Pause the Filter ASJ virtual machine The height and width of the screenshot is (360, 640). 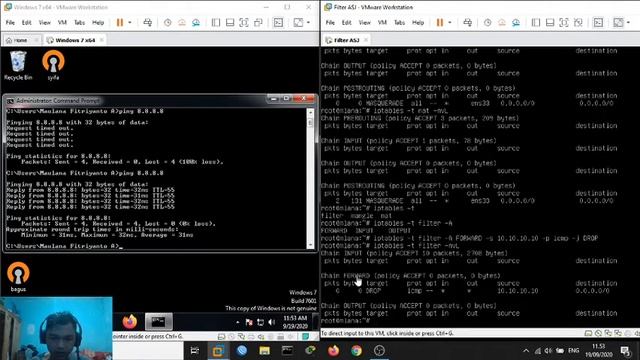pos(440,22)
